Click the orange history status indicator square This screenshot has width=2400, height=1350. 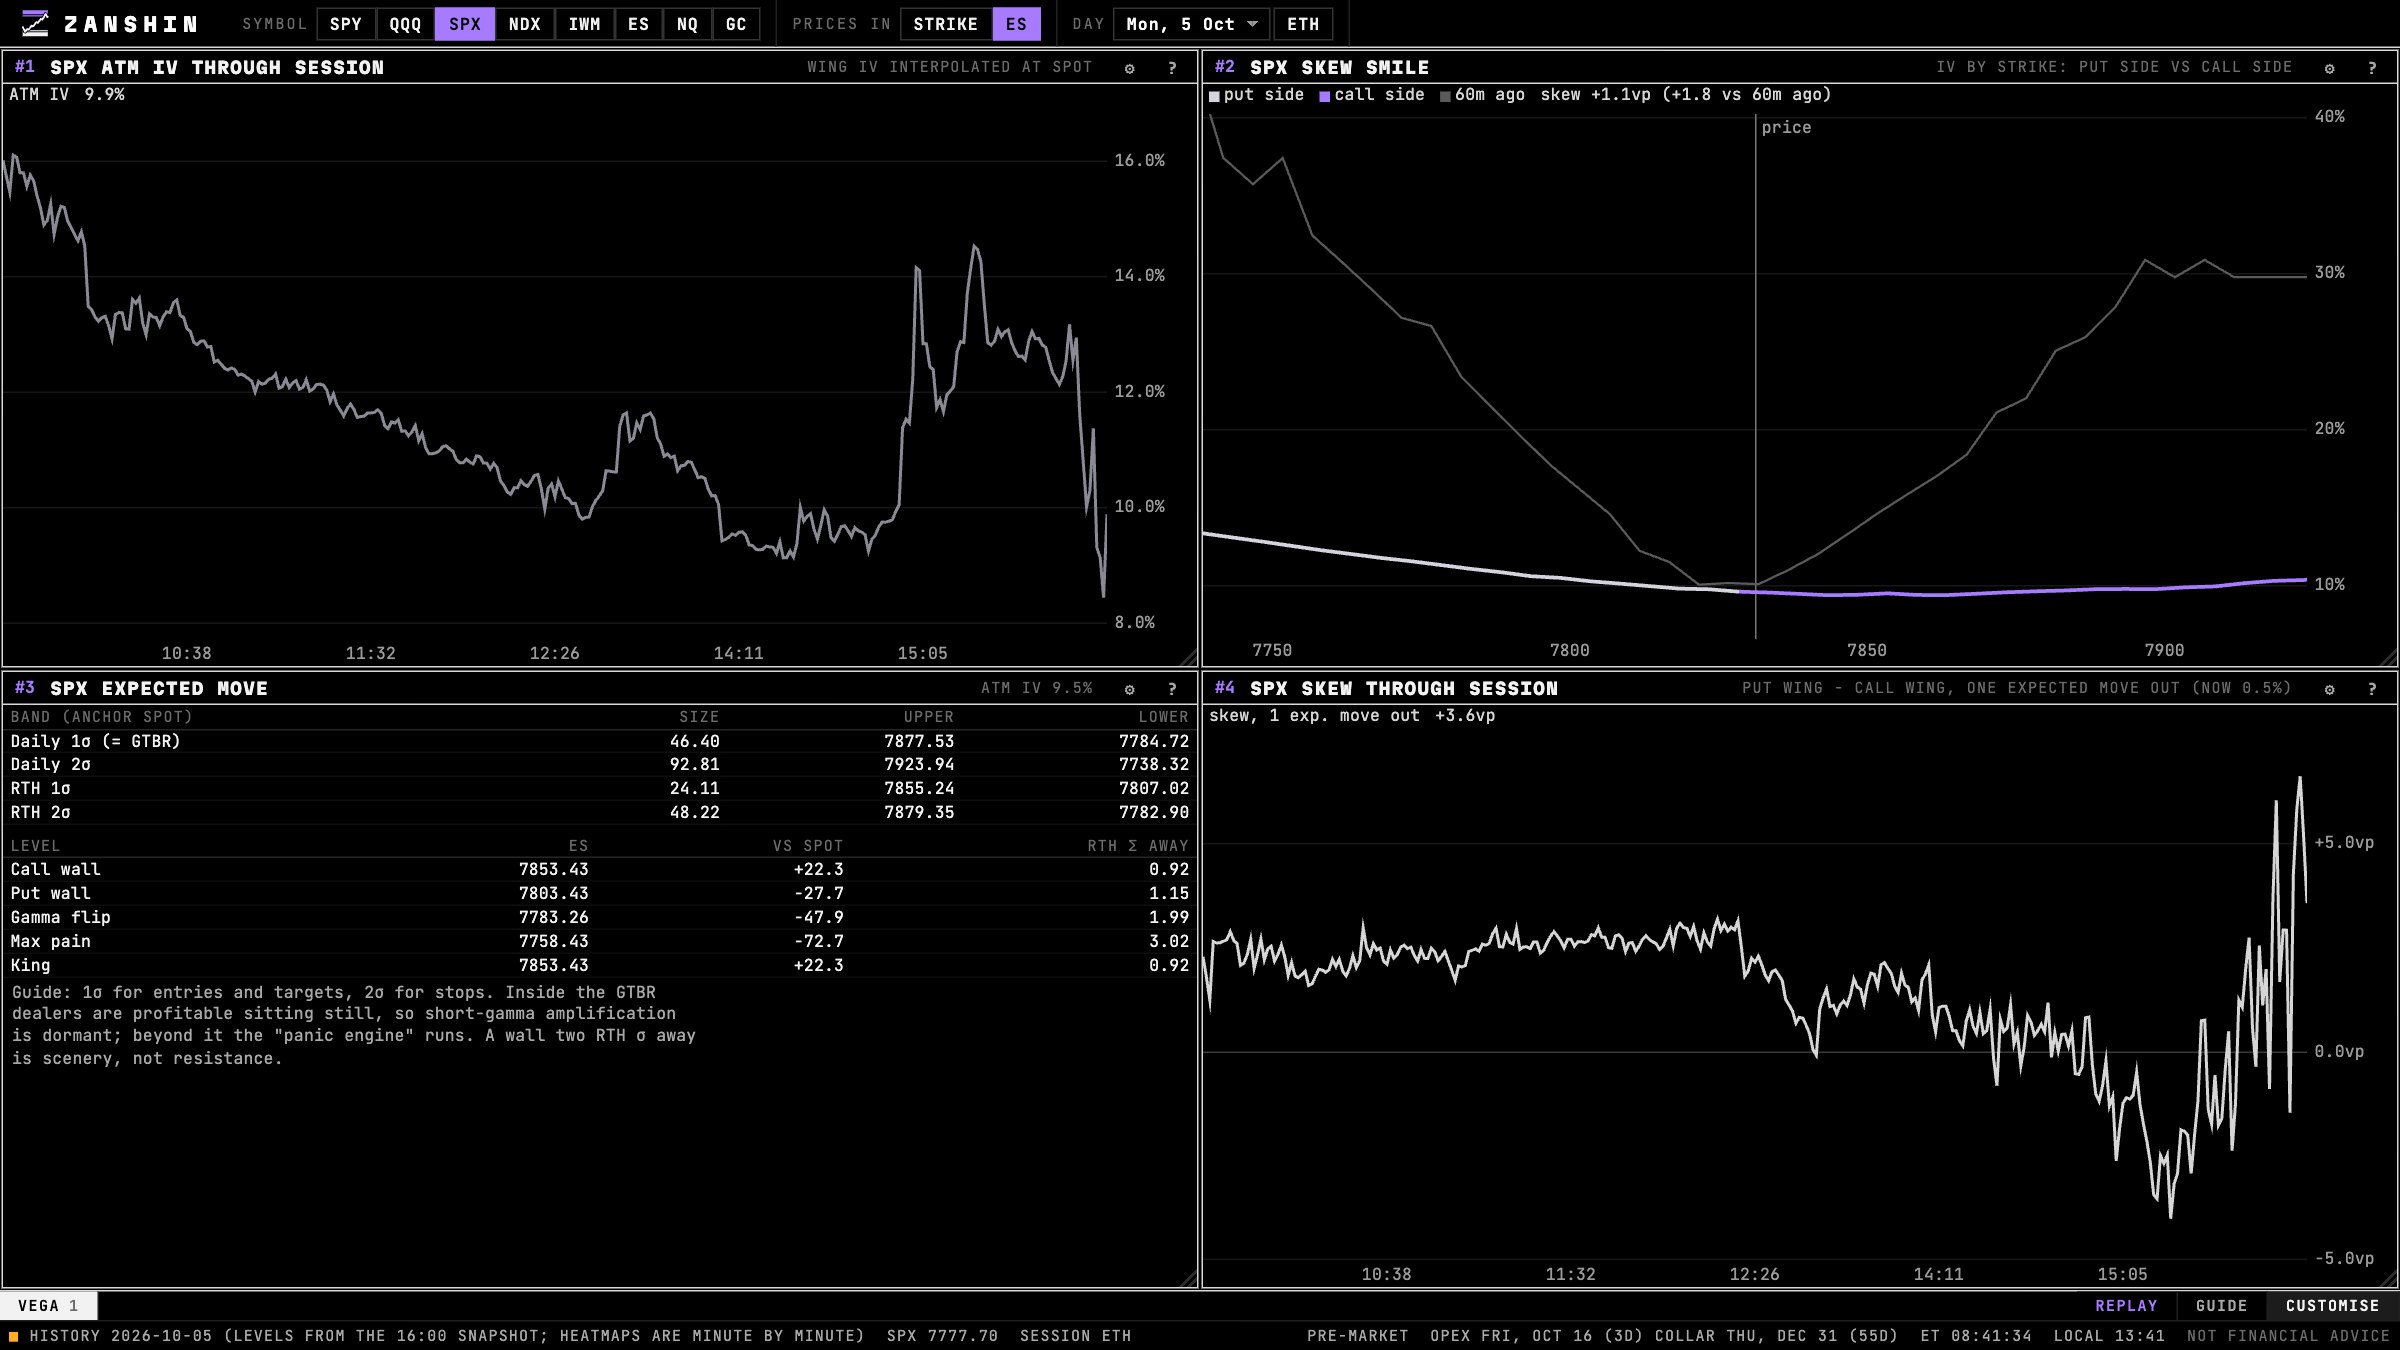(x=14, y=1336)
